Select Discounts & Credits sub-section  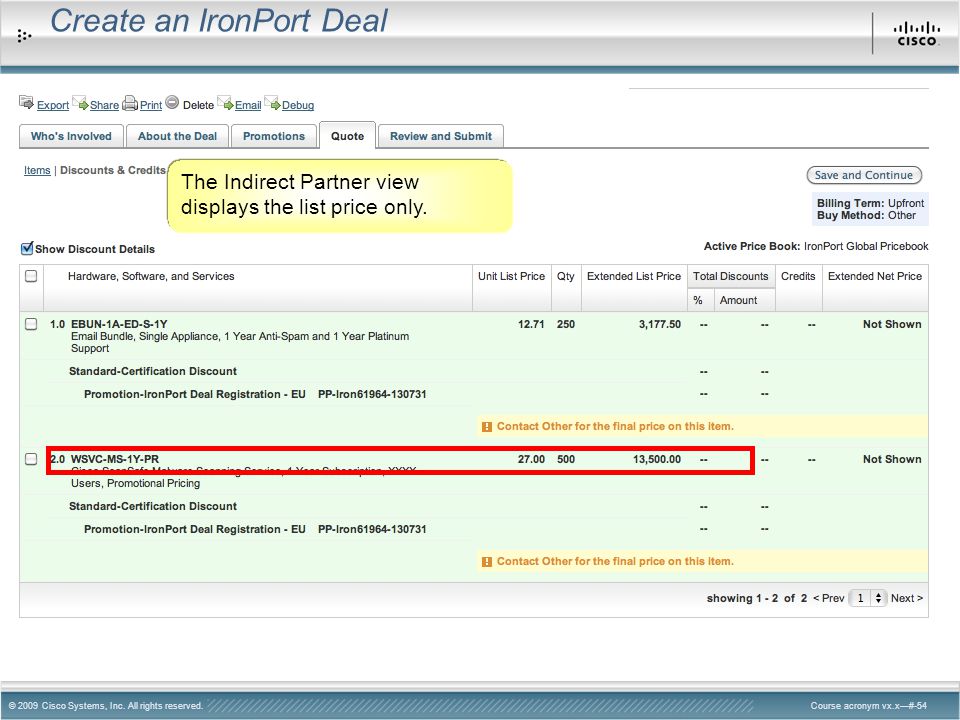[x=113, y=170]
